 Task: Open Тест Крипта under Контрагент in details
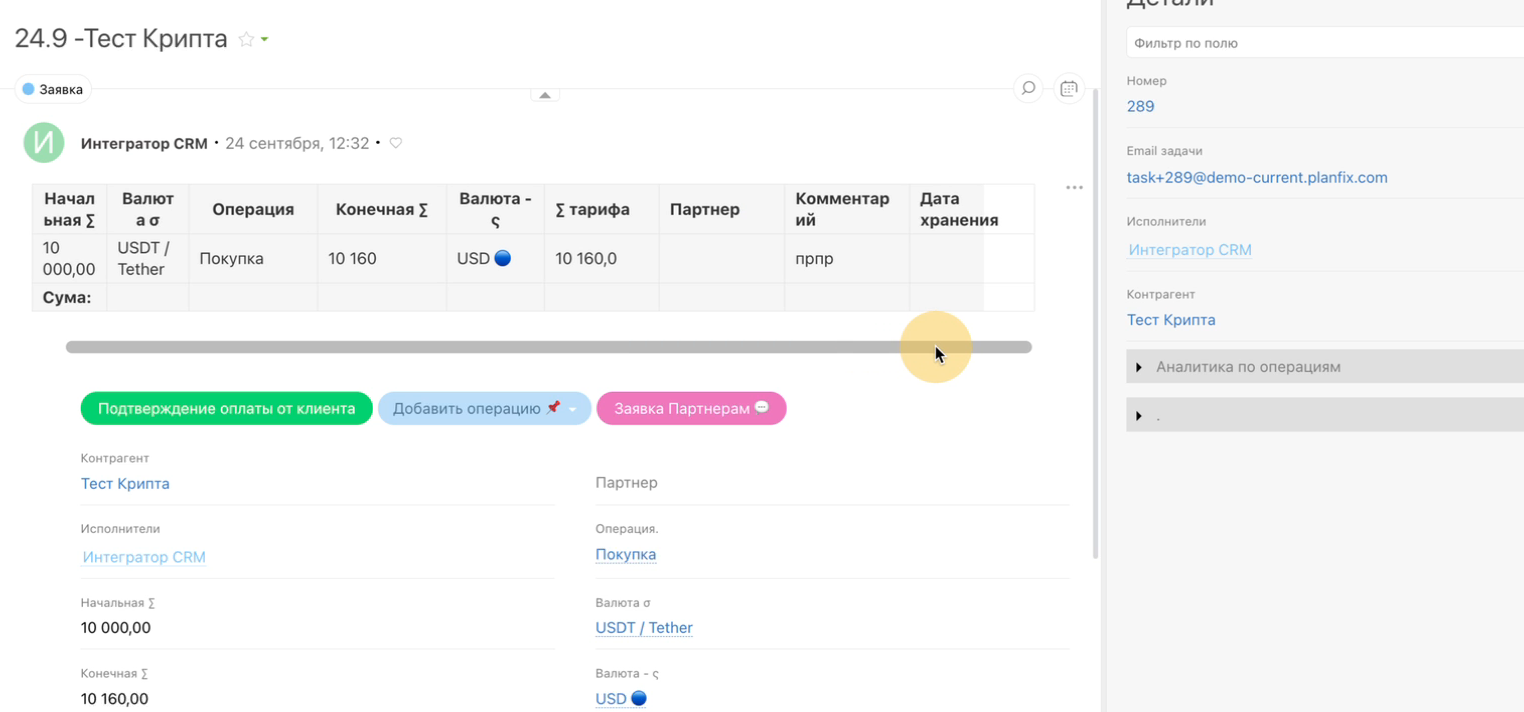[x=1170, y=320]
